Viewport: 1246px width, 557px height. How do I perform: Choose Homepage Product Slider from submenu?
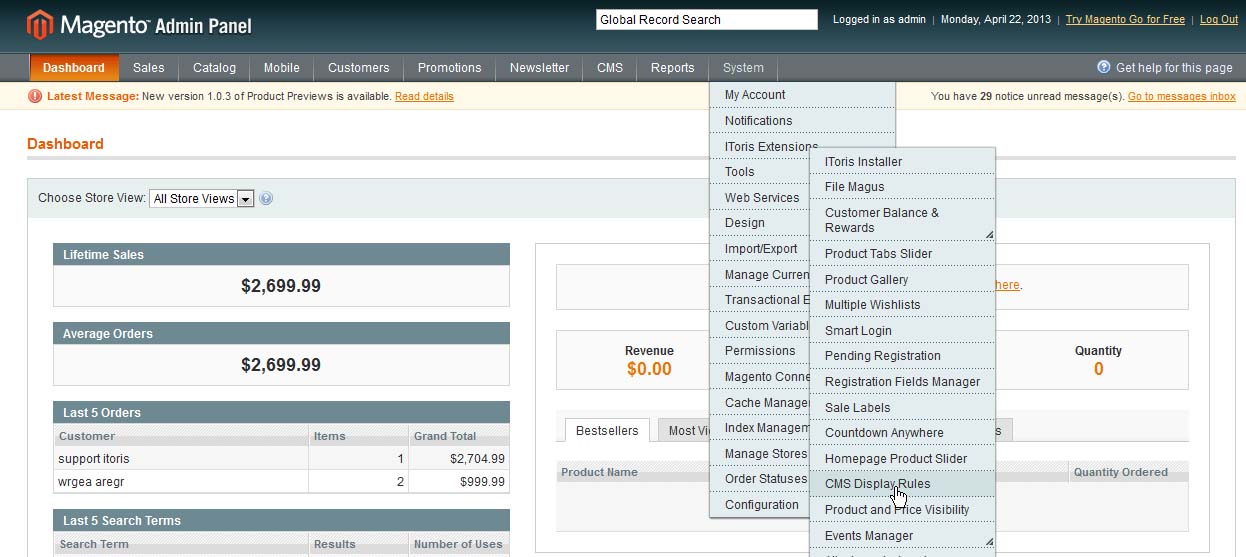[x=902, y=459]
